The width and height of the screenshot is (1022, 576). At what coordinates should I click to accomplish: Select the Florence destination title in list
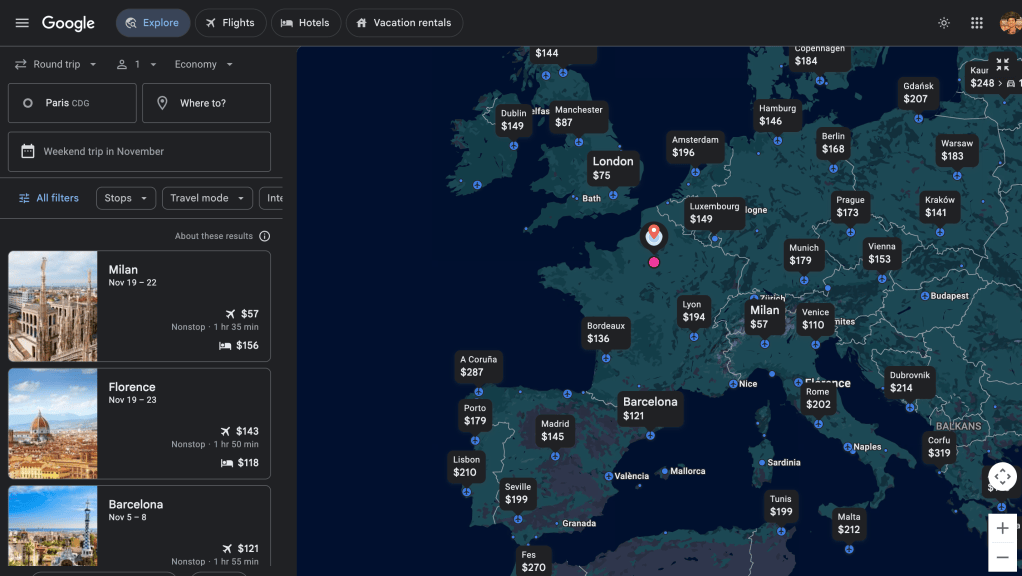point(132,387)
